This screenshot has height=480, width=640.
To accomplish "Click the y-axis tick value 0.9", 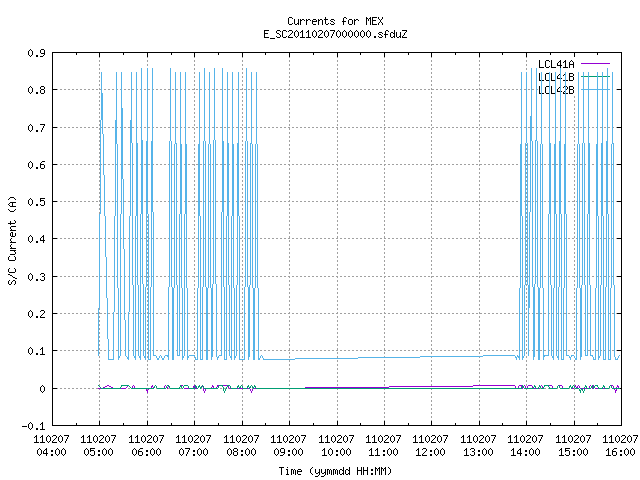I will click(36, 53).
